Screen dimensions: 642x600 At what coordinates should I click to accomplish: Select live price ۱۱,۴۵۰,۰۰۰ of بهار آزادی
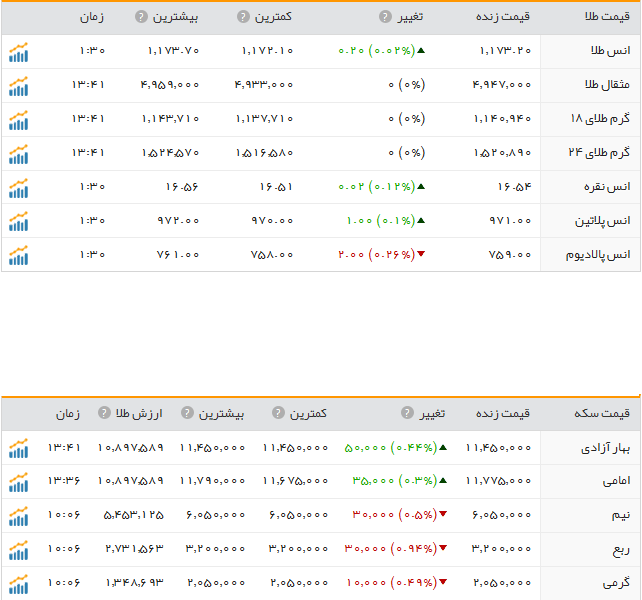(498, 448)
